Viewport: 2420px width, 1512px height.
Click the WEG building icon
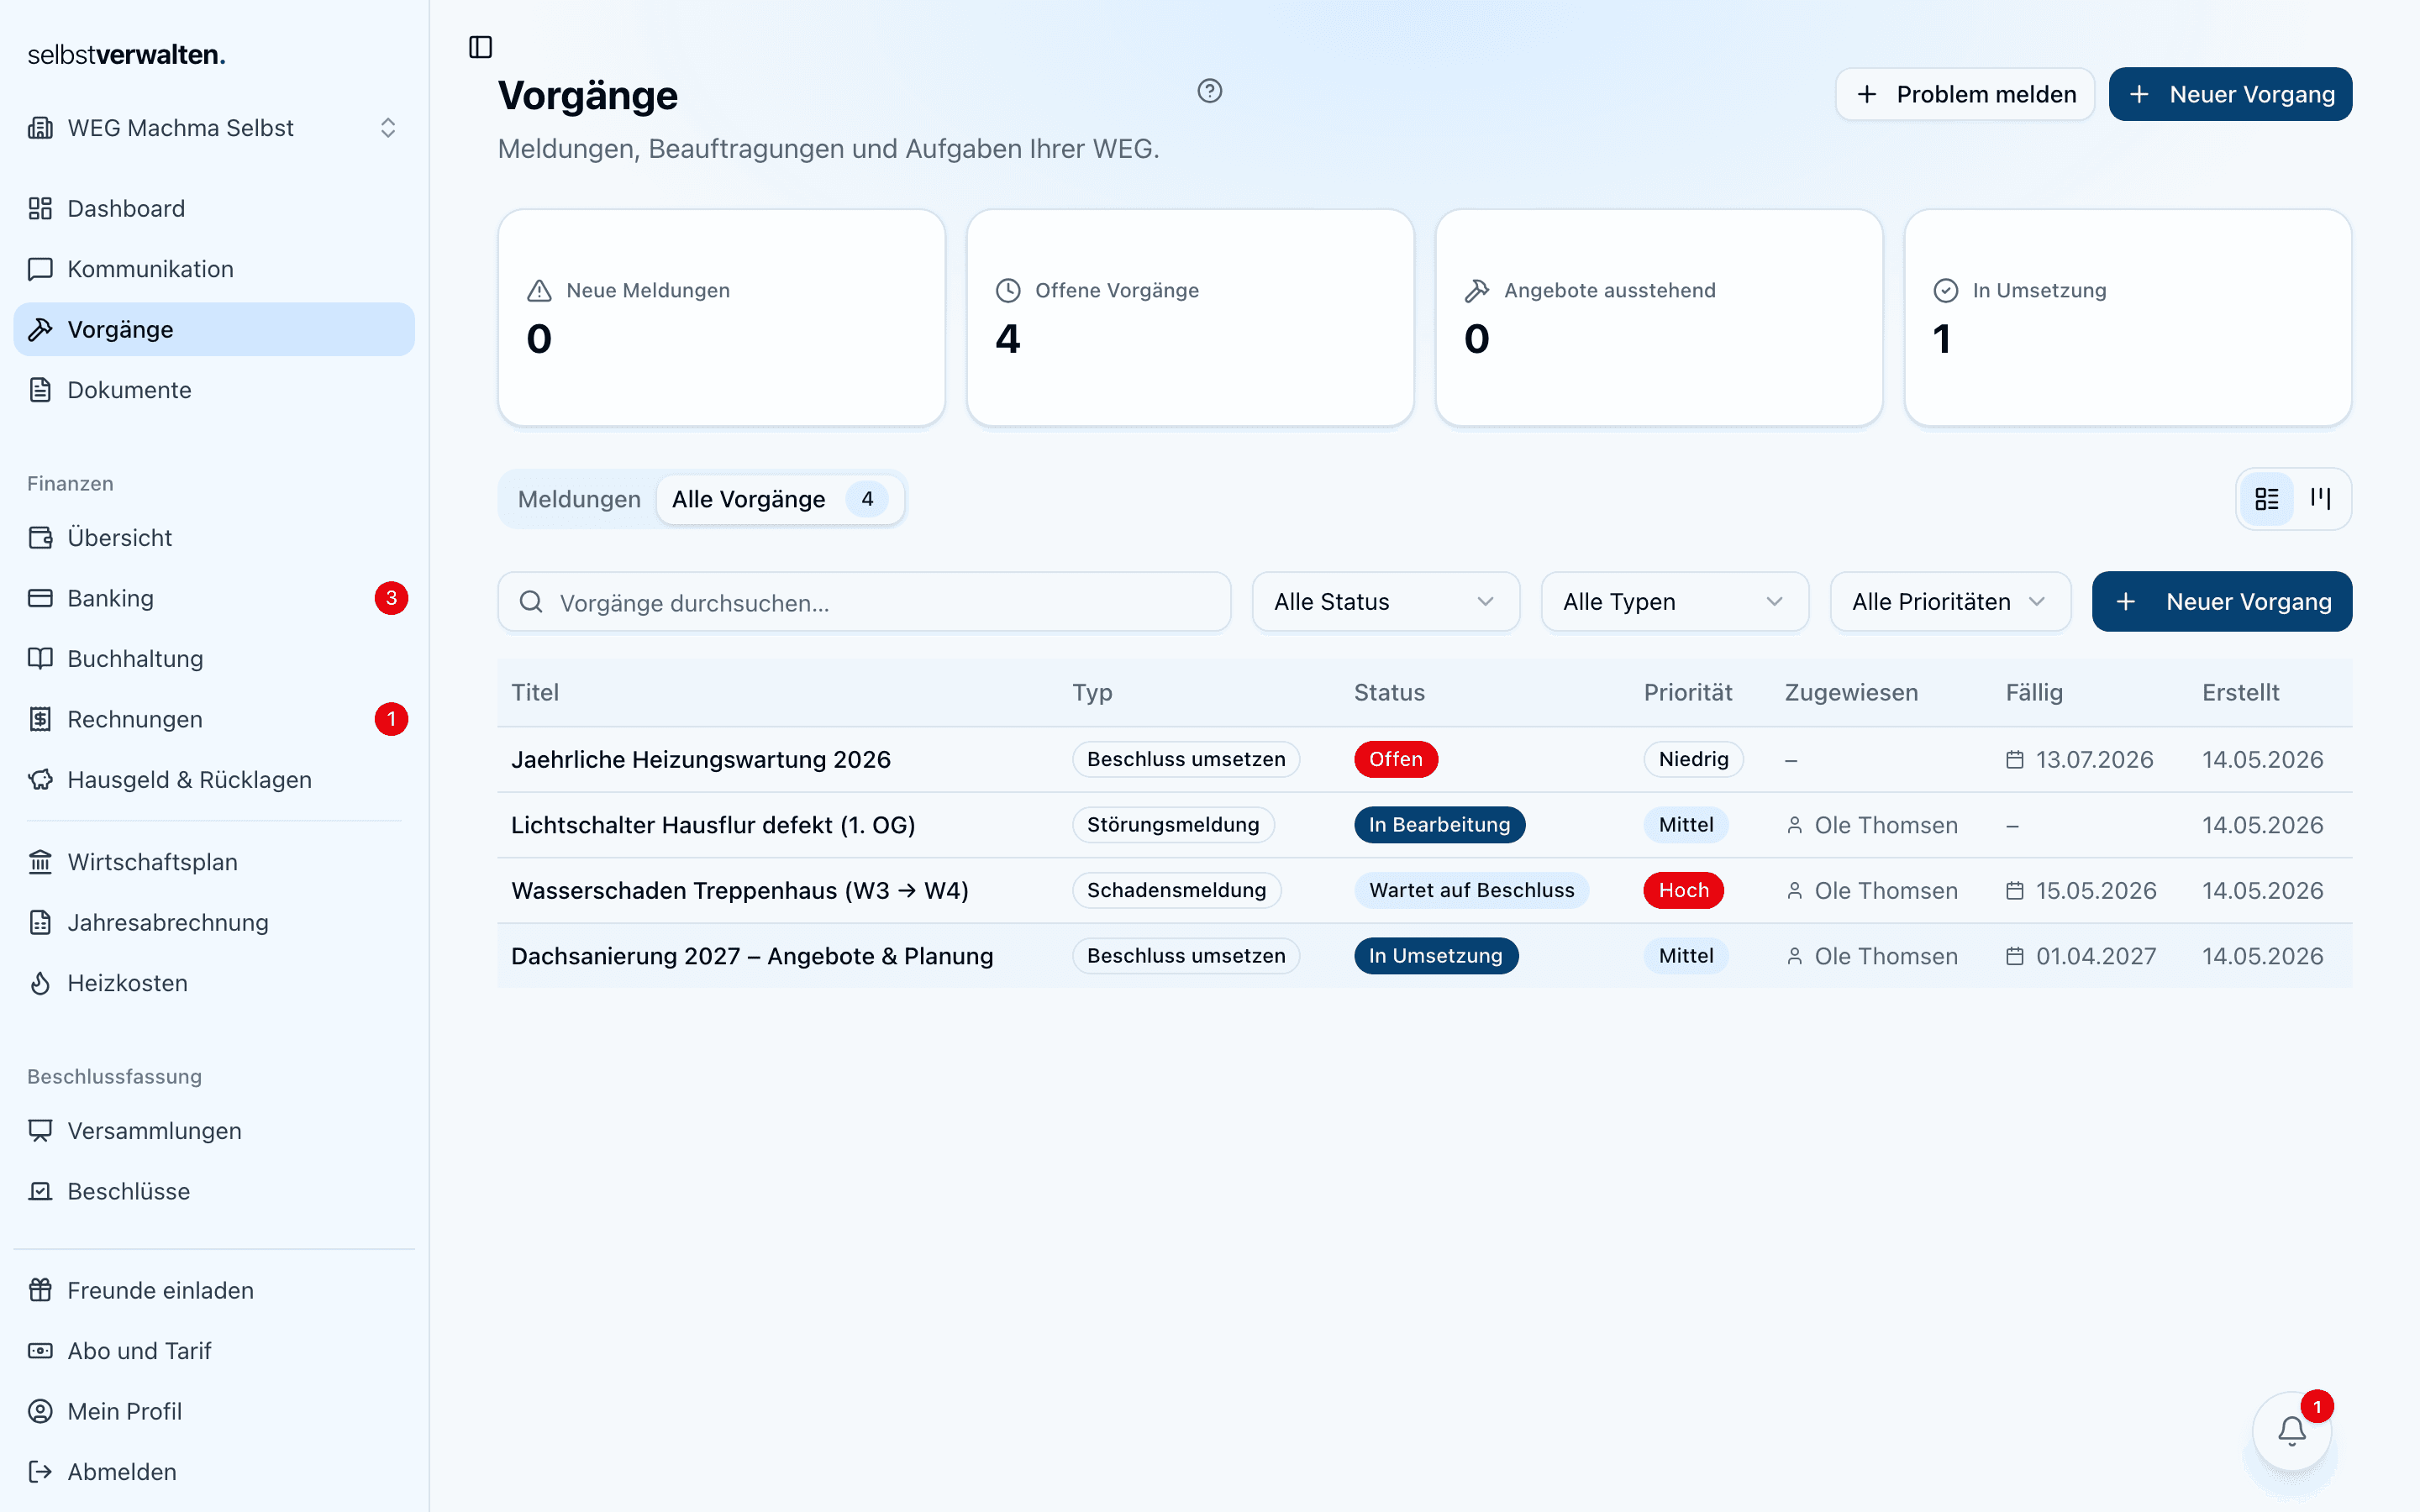click(x=40, y=128)
